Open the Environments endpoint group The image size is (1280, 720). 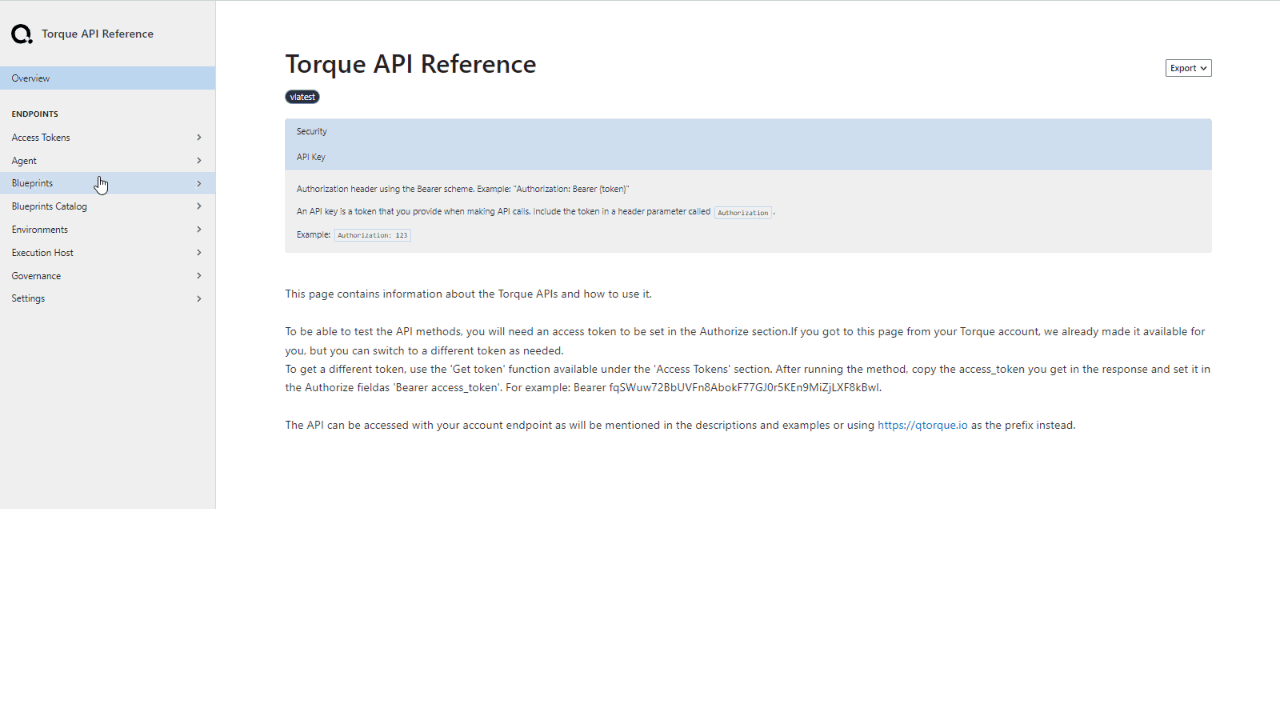click(107, 229)
